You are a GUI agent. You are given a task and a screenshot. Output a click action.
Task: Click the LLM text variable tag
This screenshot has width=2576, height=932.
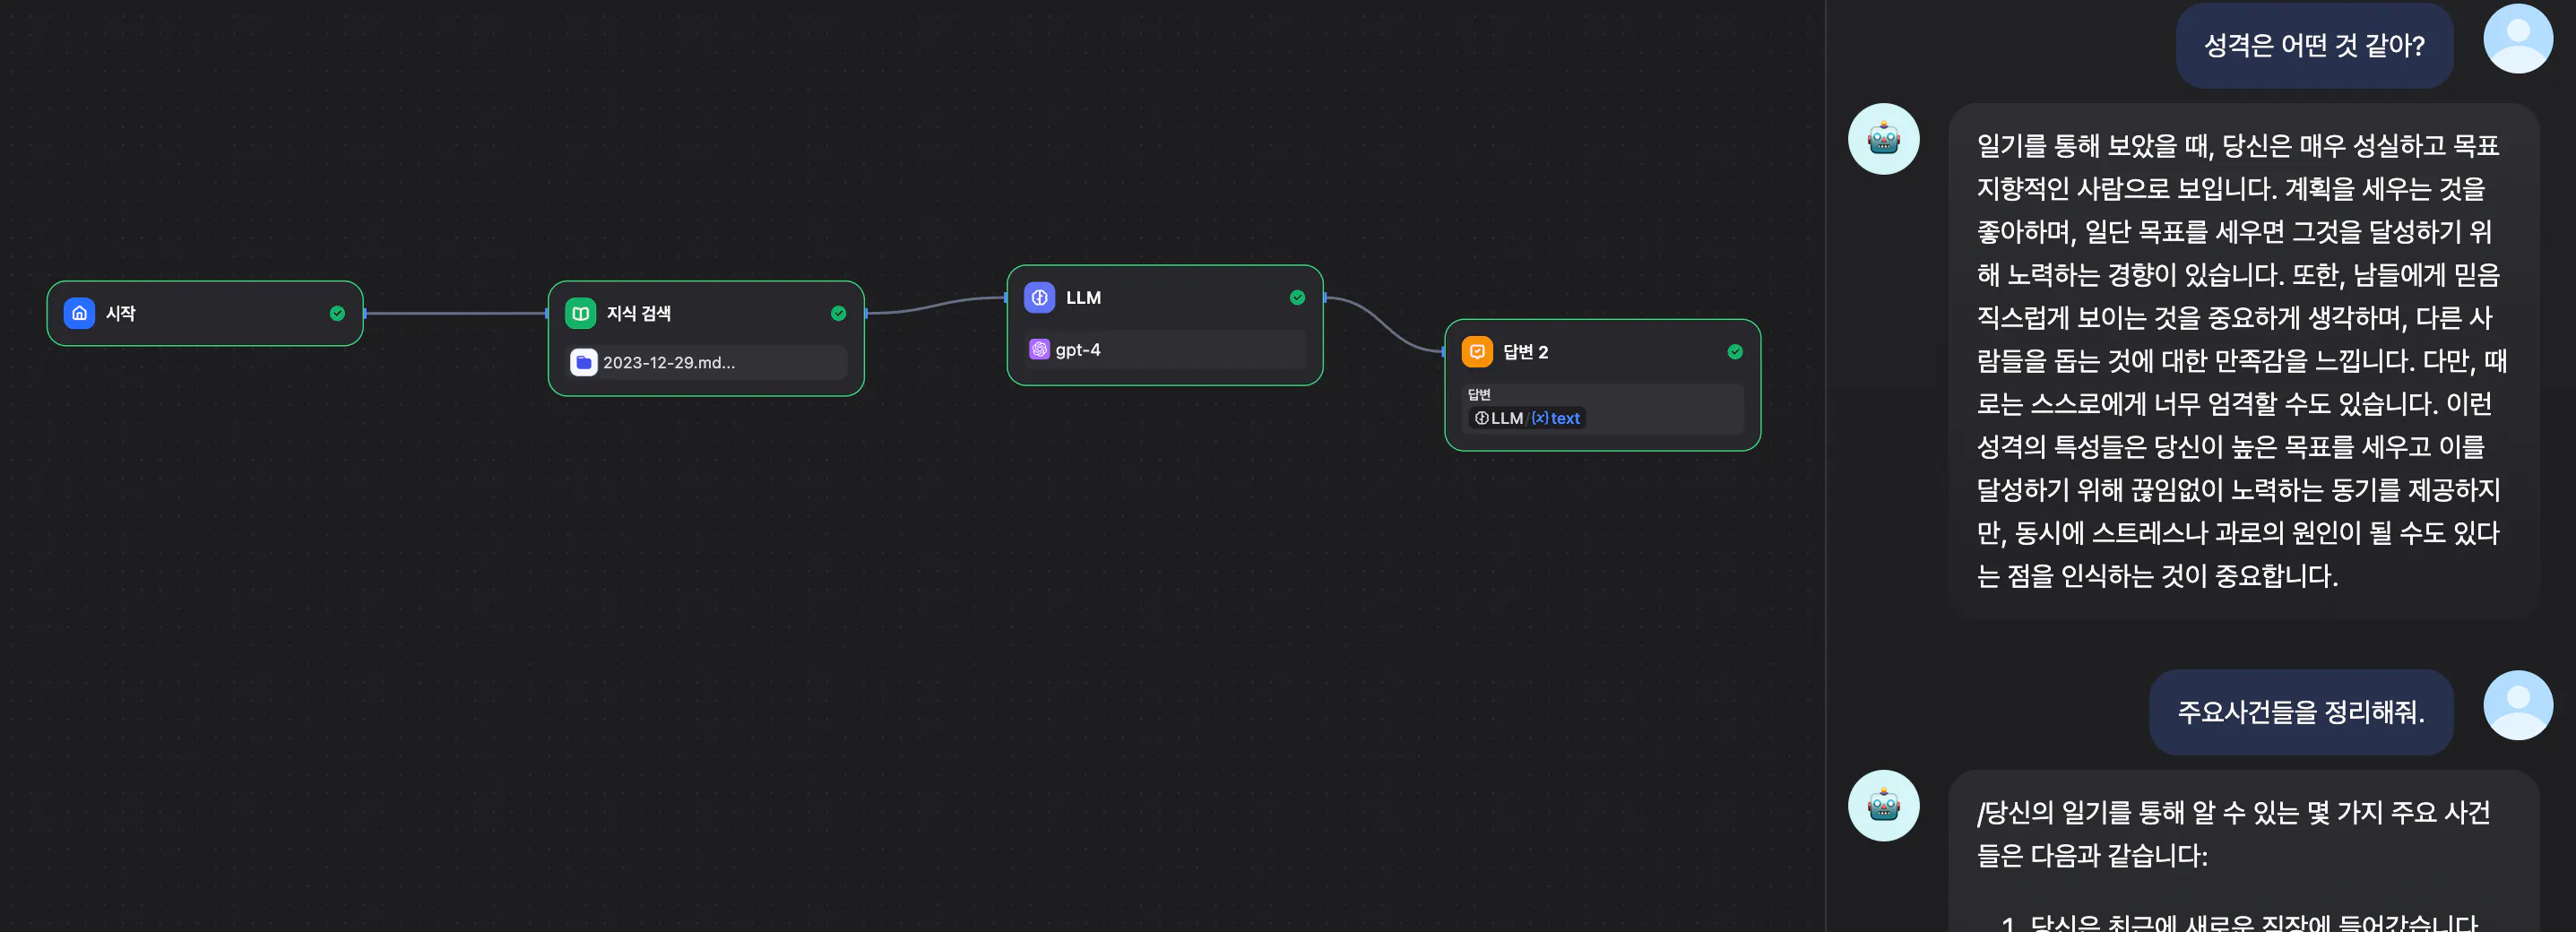click(x=1527, y=418)
